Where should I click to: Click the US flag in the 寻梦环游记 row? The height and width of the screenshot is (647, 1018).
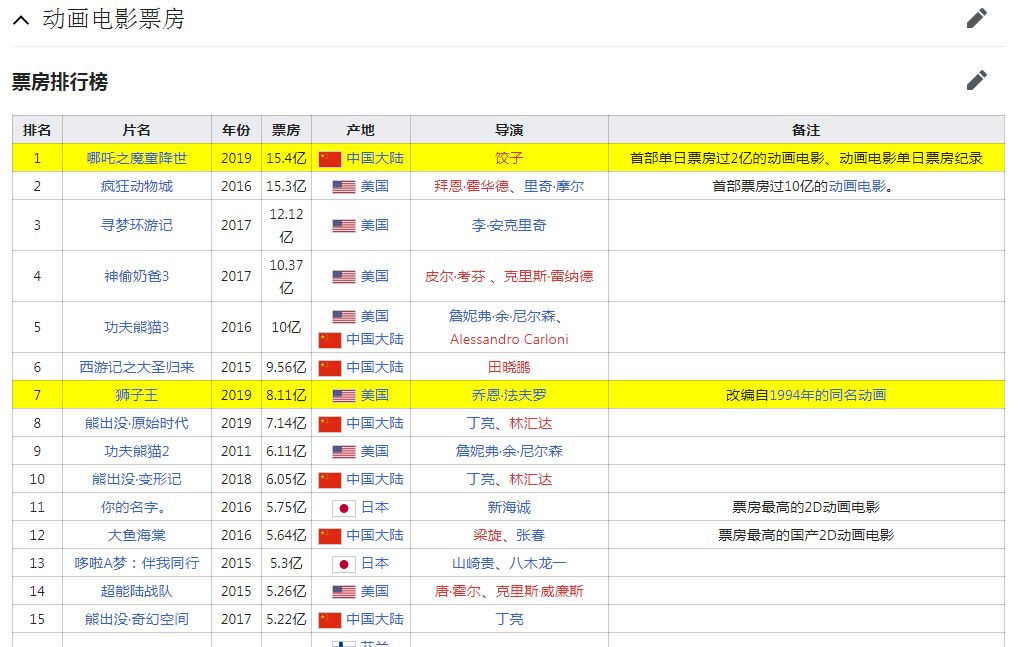343,226
